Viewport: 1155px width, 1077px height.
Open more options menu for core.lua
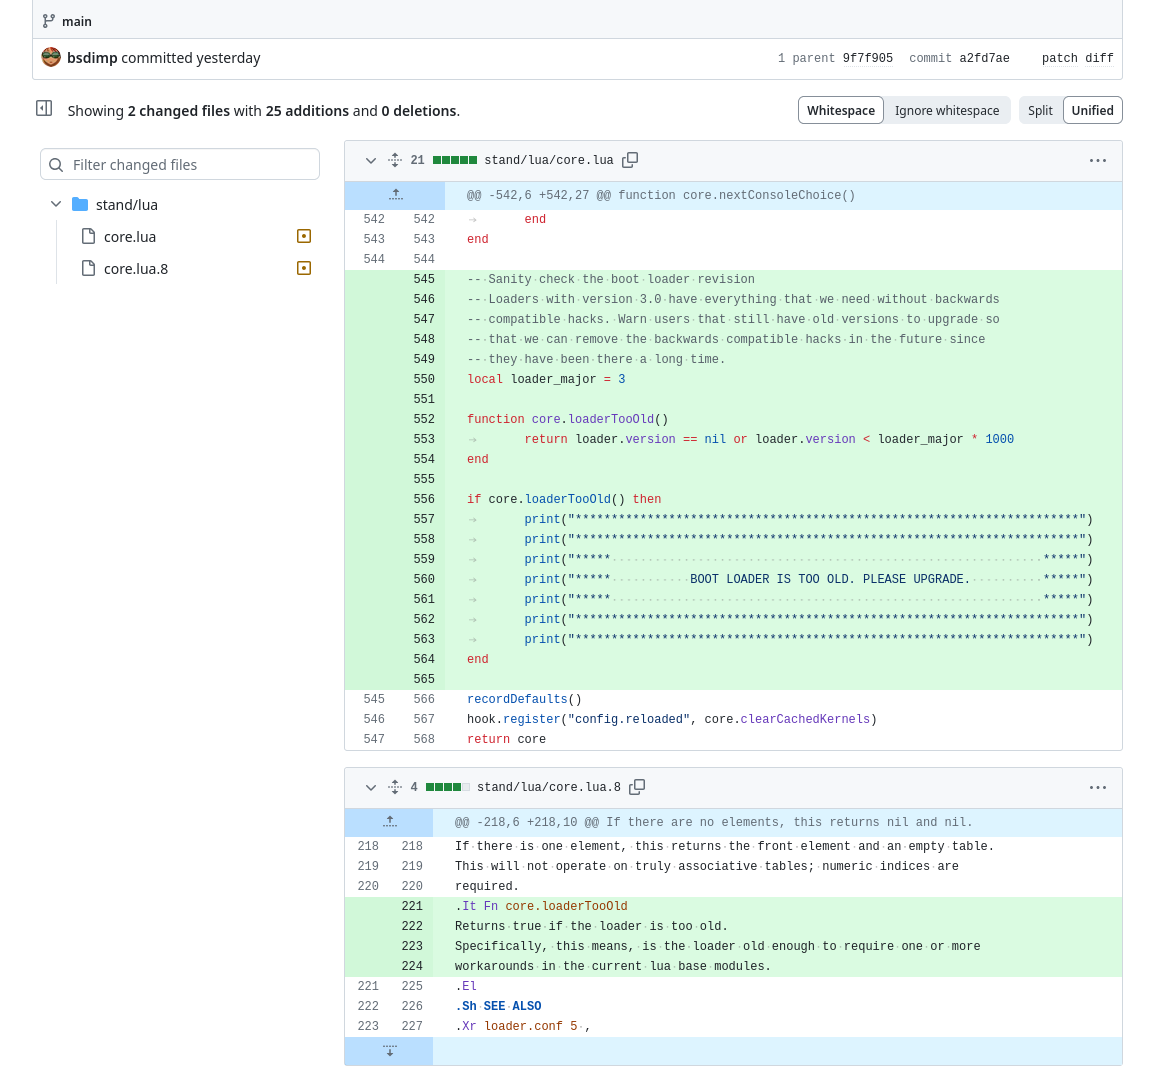coord(1097,160)
